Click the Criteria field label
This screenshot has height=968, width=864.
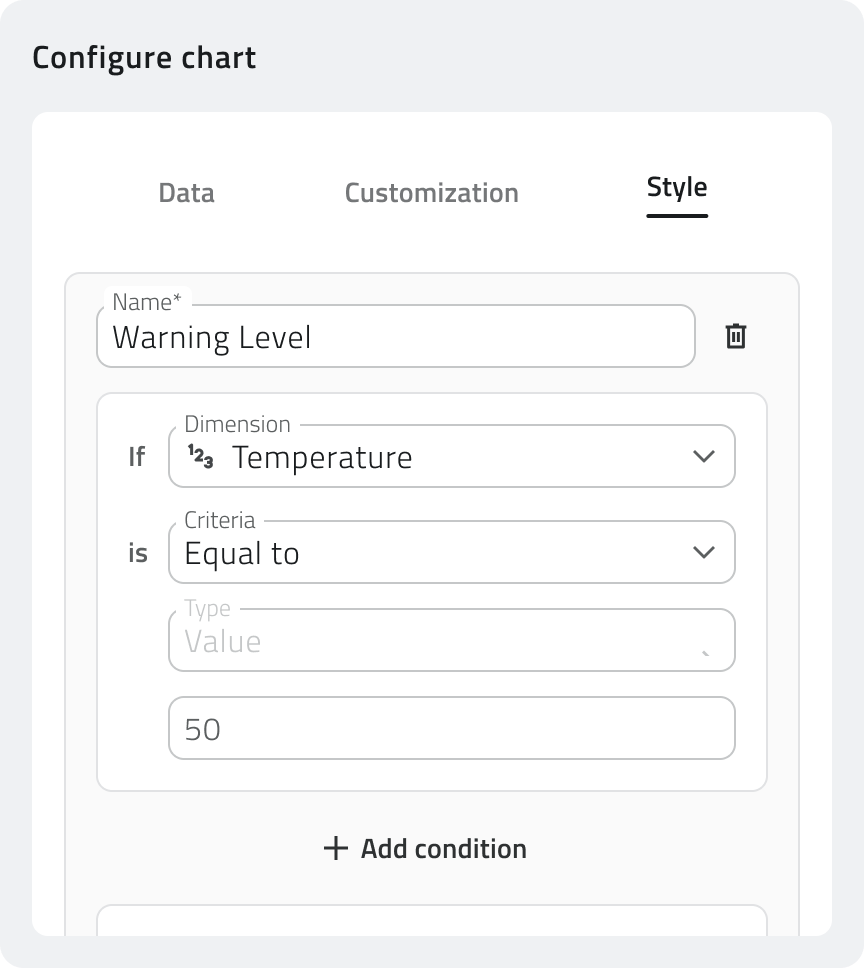pos(220,520)
